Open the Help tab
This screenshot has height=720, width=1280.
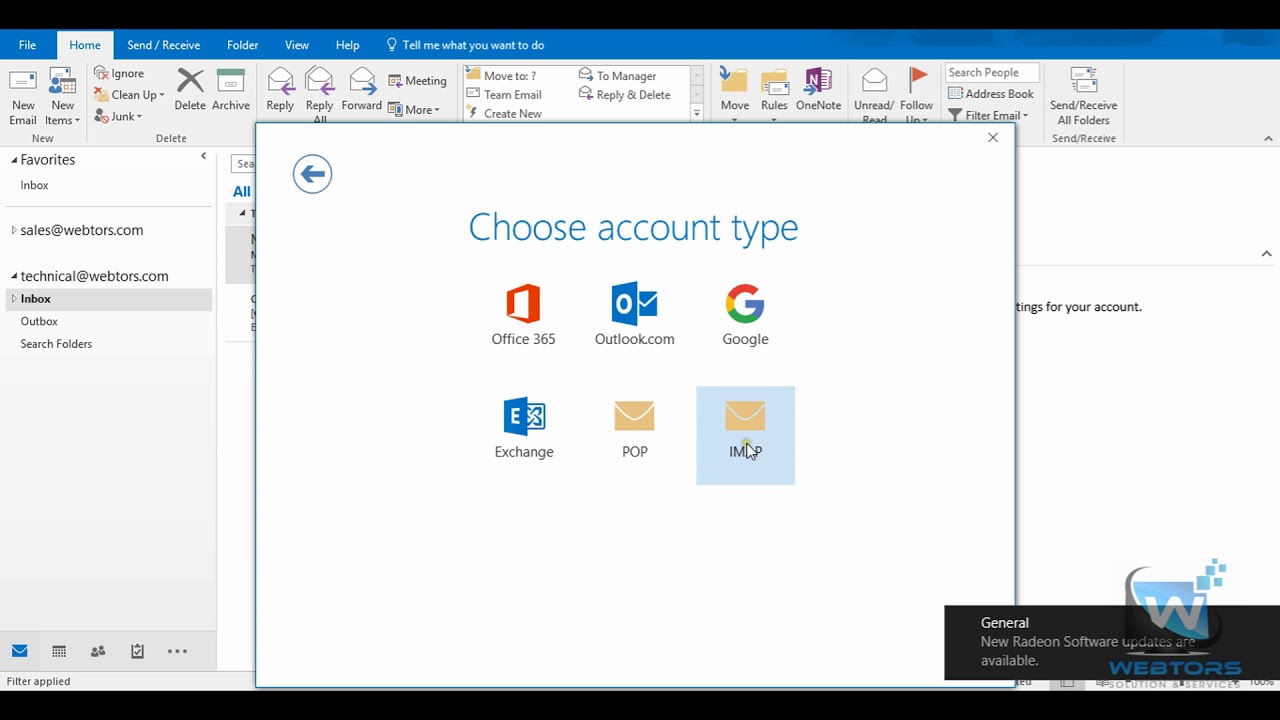coord(347,45)
